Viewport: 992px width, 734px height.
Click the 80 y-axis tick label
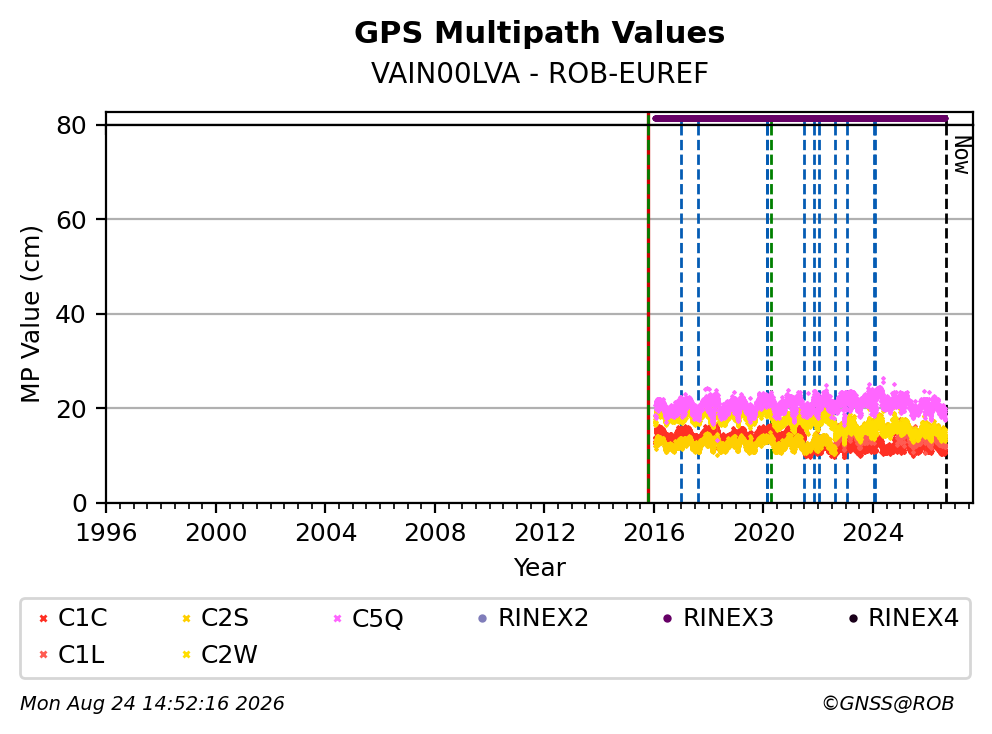(x=71, y=125)
